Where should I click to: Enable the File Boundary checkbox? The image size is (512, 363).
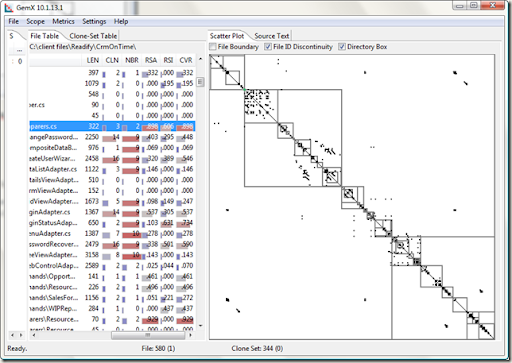pyautogui.click(x=213, y=47)
